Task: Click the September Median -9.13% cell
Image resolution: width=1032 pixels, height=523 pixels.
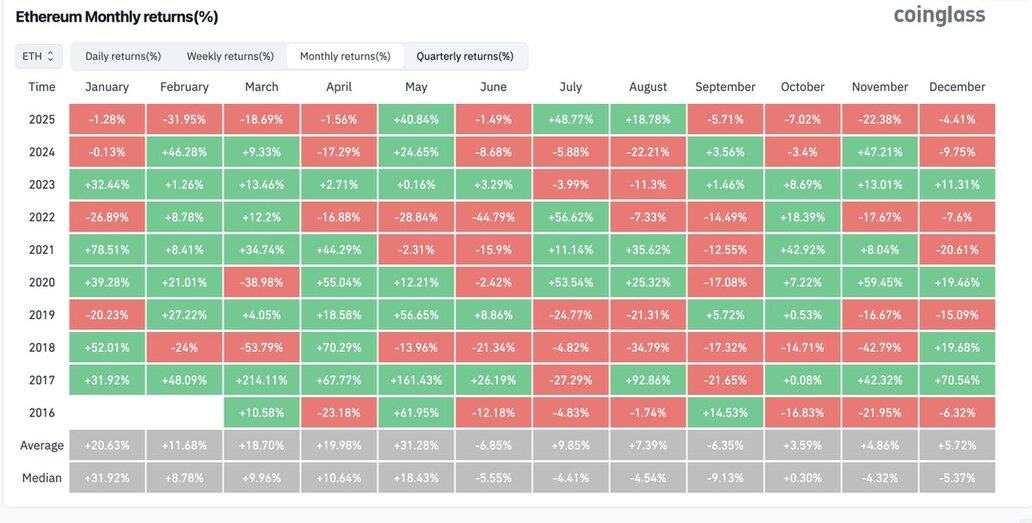Action: point(725,478)
